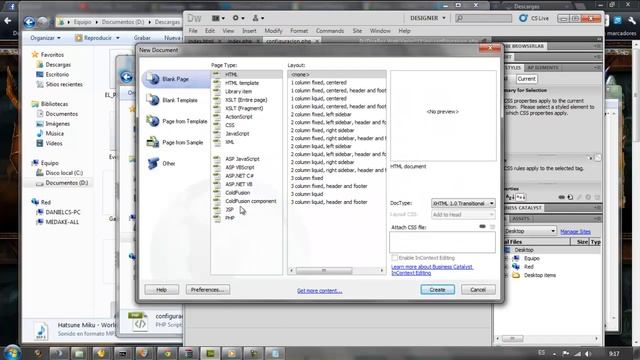Click the taskbar volume icon
This screenshot has width=640, height=360.
[588, 353]
